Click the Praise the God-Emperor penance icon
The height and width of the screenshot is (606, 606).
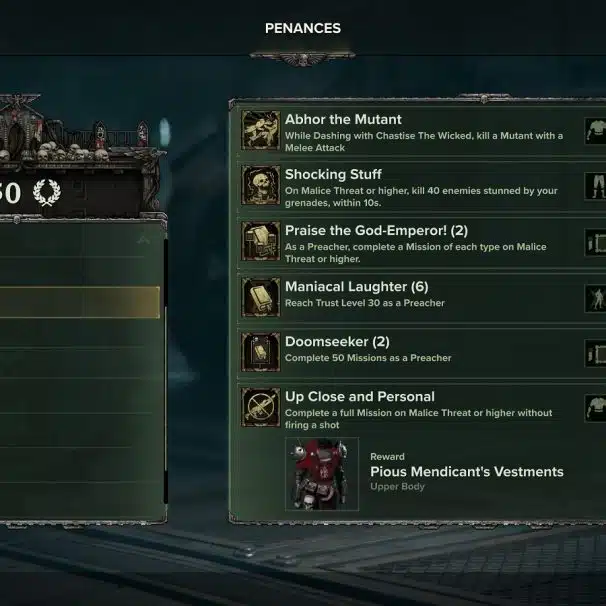coord(261,241)
